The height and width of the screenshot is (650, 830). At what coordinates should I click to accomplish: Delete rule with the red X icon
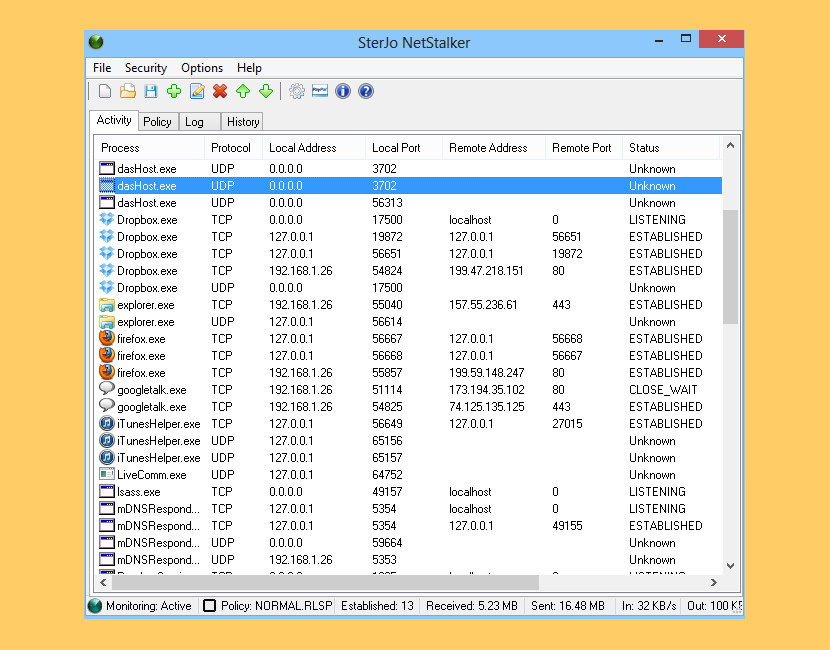click(x=220, y=92)
